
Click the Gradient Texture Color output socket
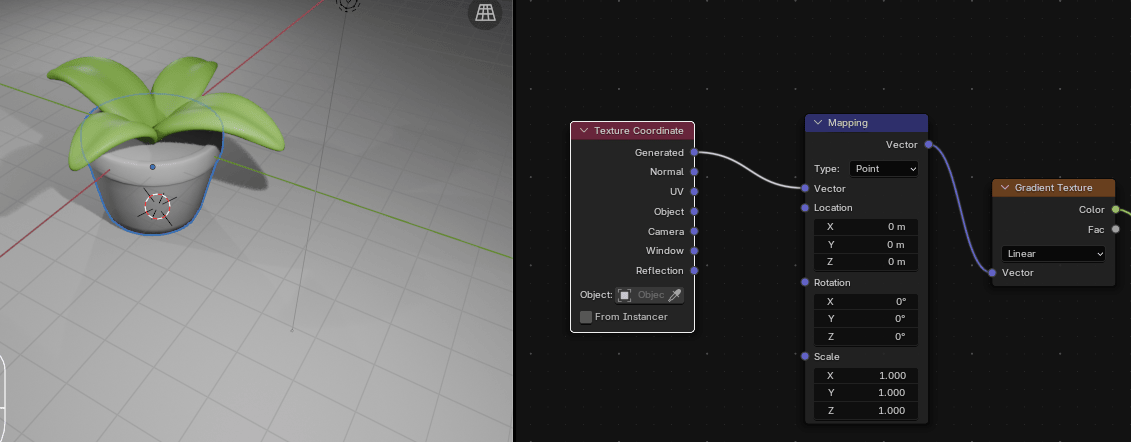(x=1116, y=210)
